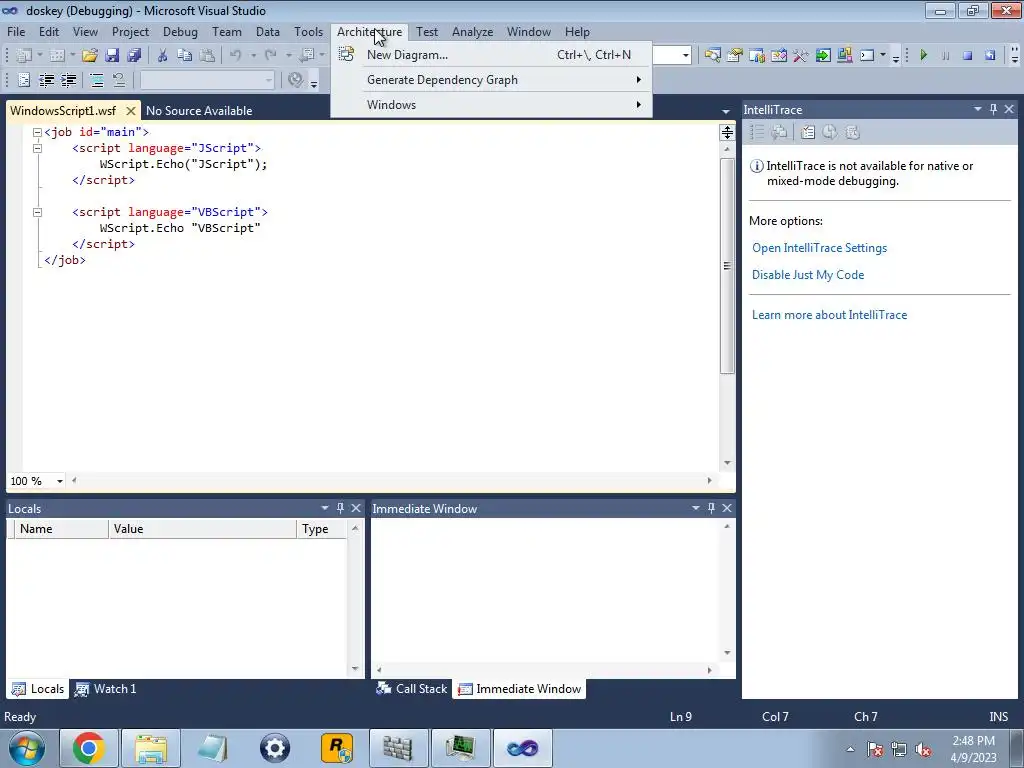Collapse the VBScript script block
Image resolution: width=1024 pixels, height=768 pixels.
click(37, 212)
